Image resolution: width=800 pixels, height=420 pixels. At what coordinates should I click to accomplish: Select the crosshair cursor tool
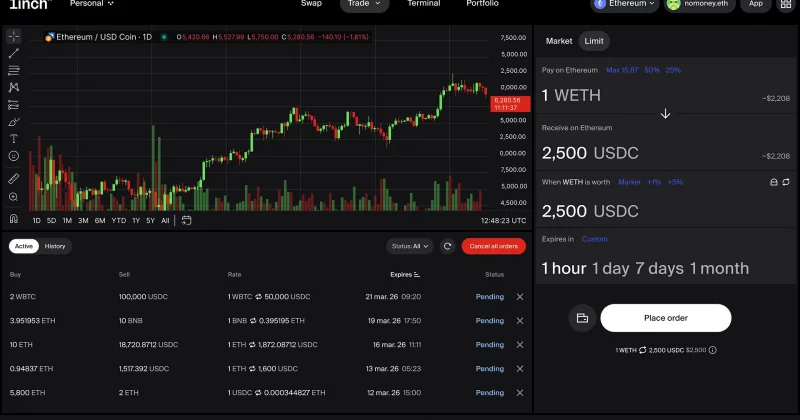point(14,36)
